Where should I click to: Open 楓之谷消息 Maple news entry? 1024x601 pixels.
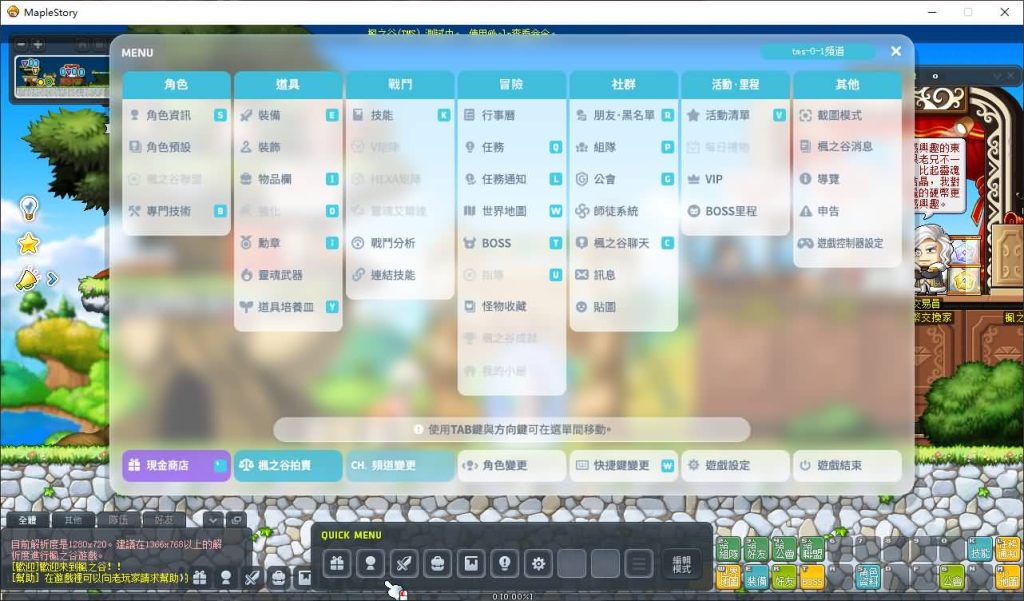(x=847, y=147)
